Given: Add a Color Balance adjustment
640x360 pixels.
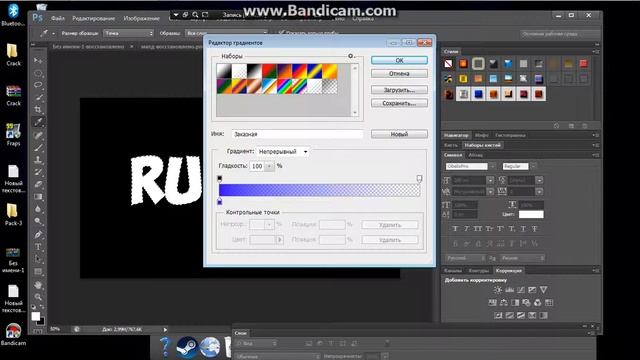Looking at the screenshot, I should (504, 302).
